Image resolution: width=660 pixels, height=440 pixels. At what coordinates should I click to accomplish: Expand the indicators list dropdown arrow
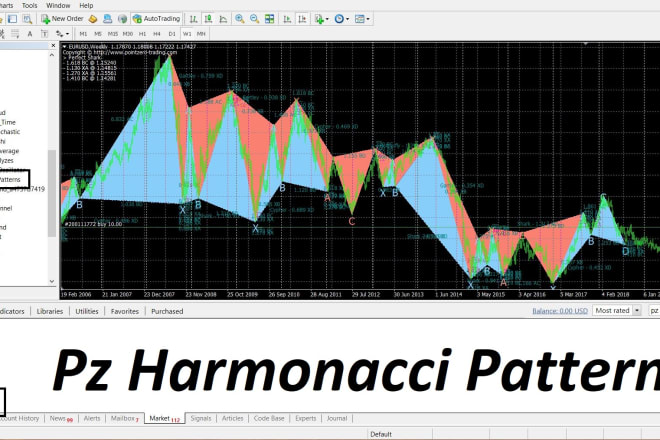(x=327, y=19)
